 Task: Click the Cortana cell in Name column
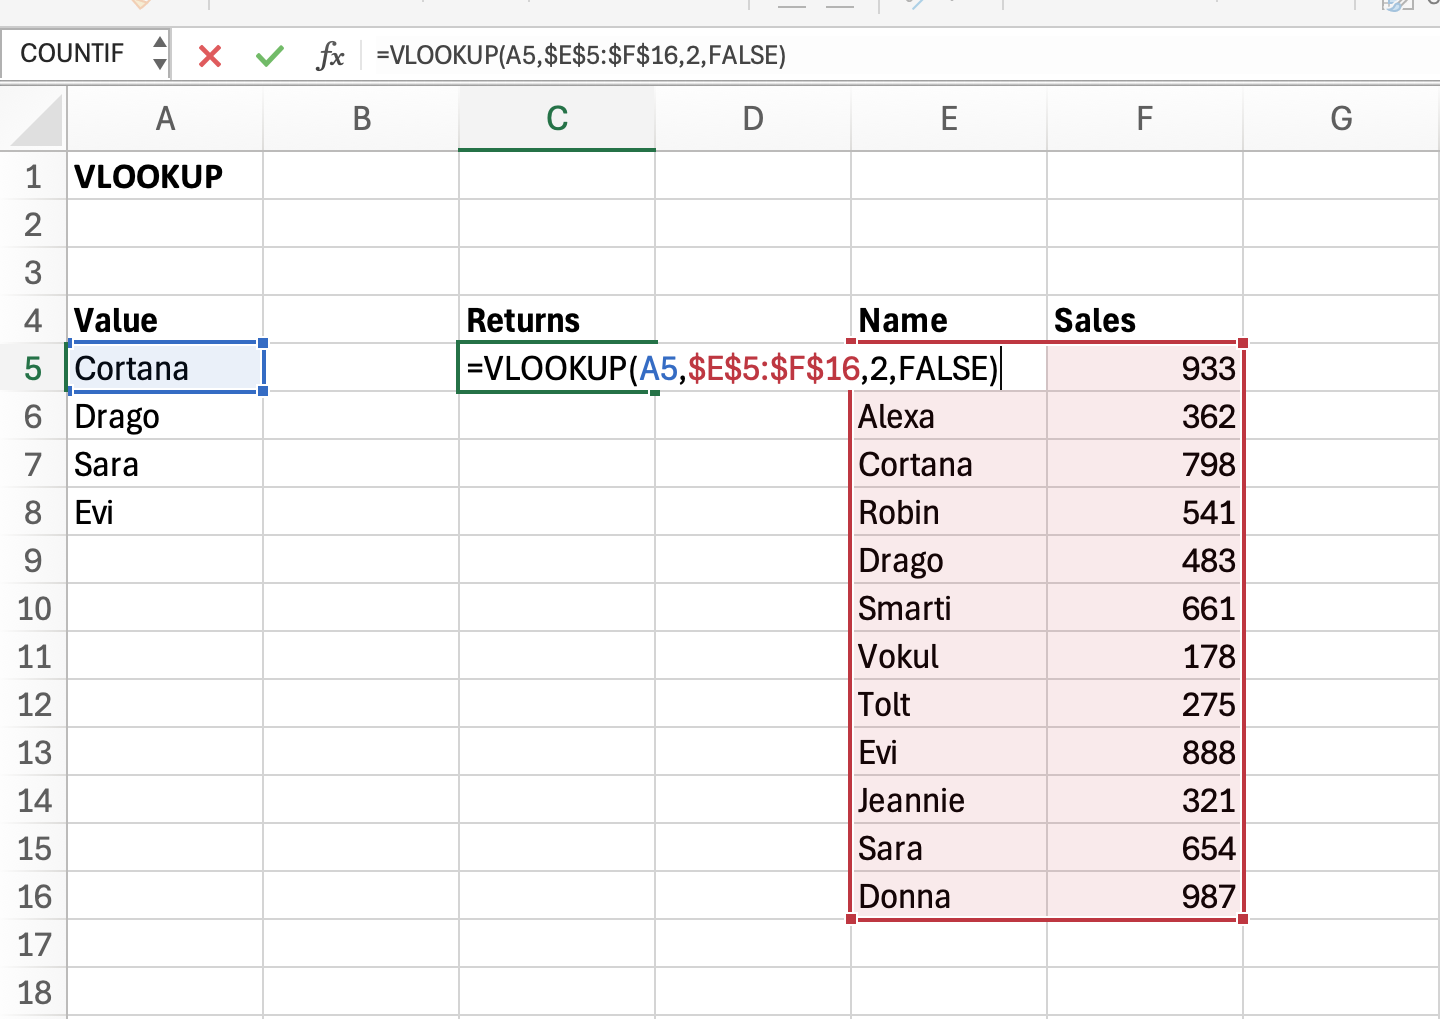click(949, 464)
